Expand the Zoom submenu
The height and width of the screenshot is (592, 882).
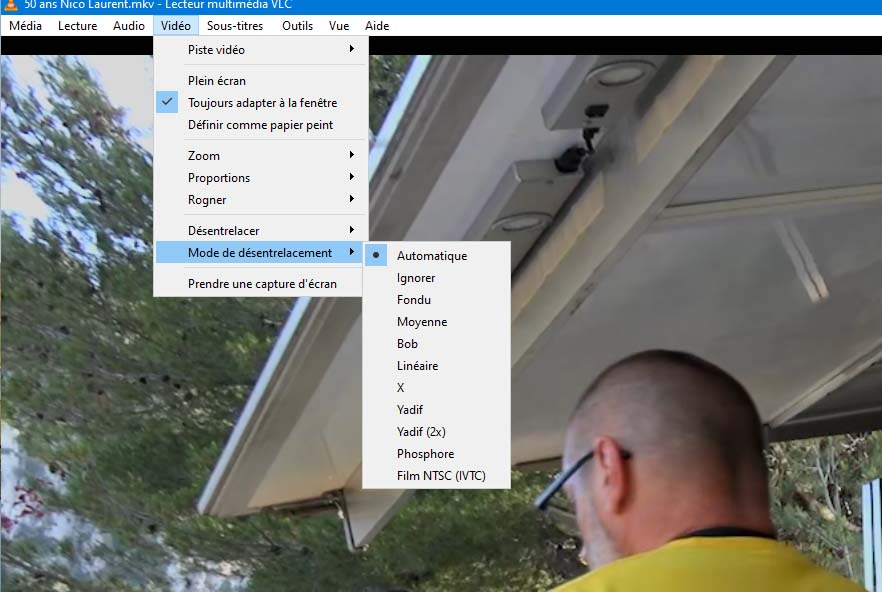(x=261, y=155)
